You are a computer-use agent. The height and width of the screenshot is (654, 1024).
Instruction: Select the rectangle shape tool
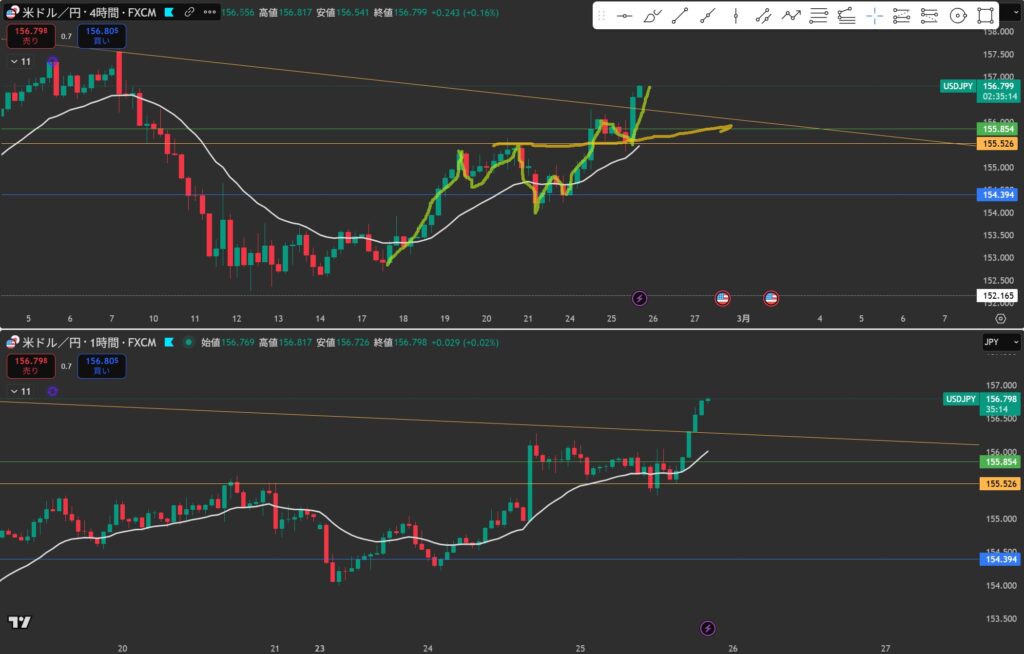click(x=985, y=16)
